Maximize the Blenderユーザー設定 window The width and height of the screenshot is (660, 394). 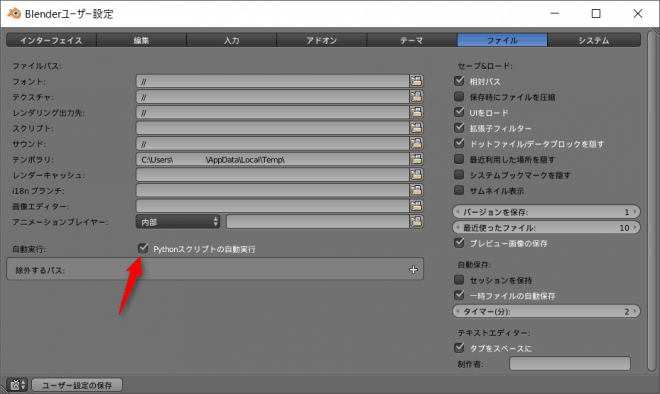tap(596, 13)
